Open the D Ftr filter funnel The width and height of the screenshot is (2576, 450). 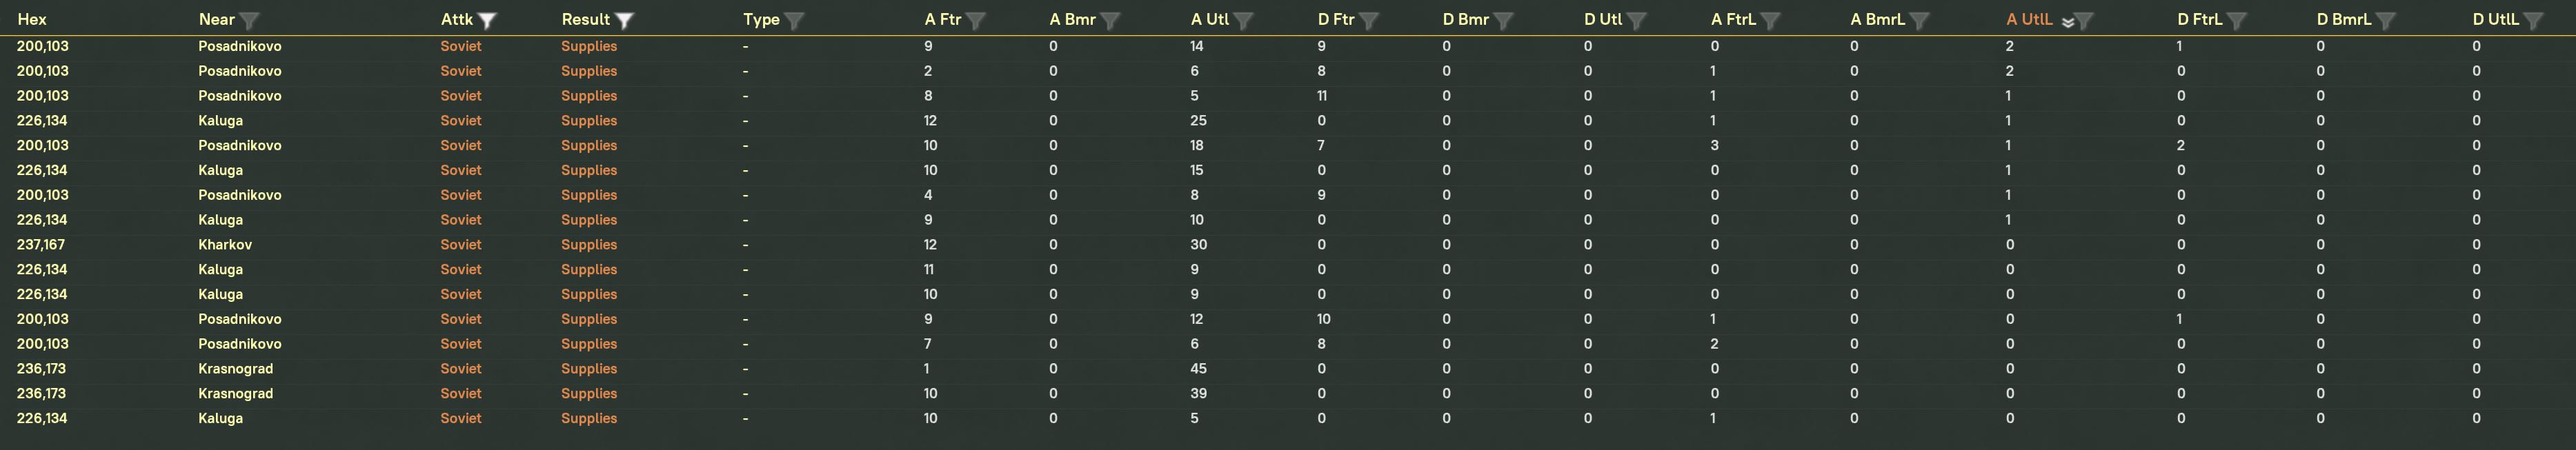click(1369, 20)
